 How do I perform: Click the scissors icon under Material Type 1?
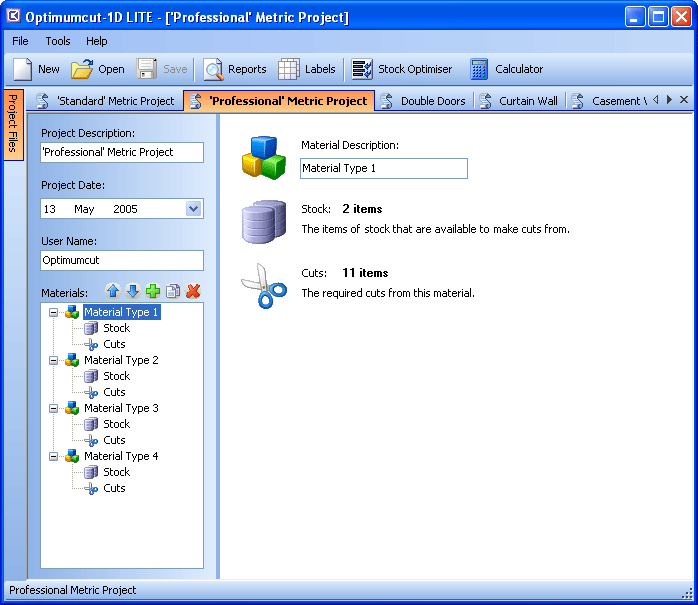[91, 344]
